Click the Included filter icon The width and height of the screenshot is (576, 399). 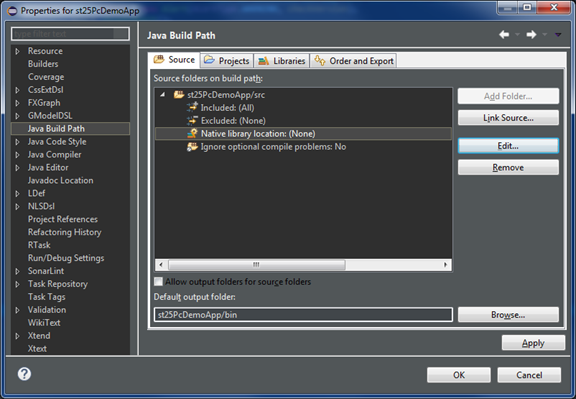pyautogui.click(x=192, y=108)
